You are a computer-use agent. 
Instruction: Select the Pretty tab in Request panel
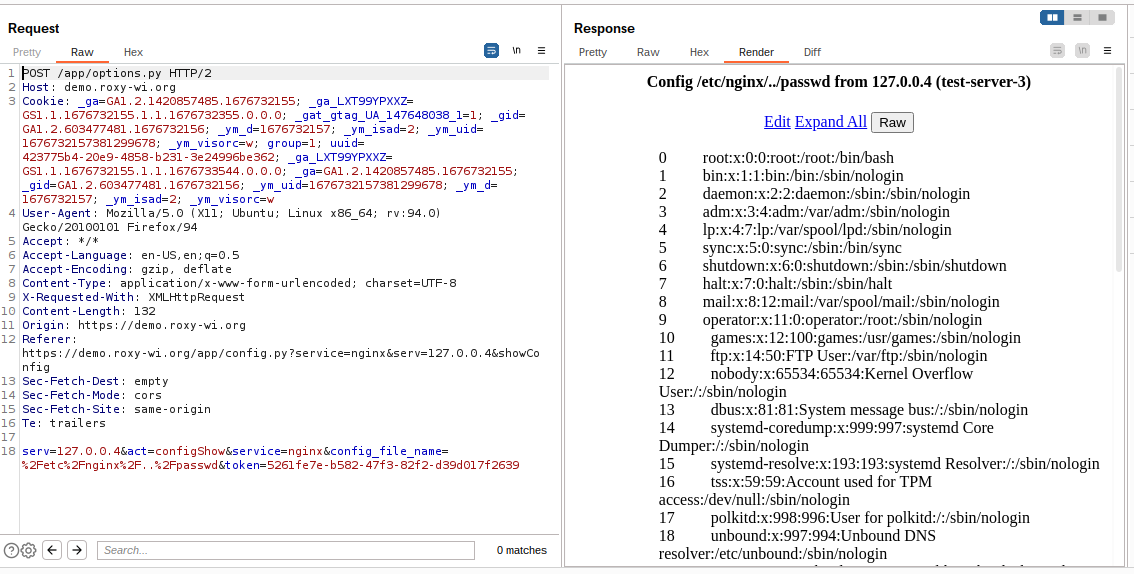[x=27, y=52]
